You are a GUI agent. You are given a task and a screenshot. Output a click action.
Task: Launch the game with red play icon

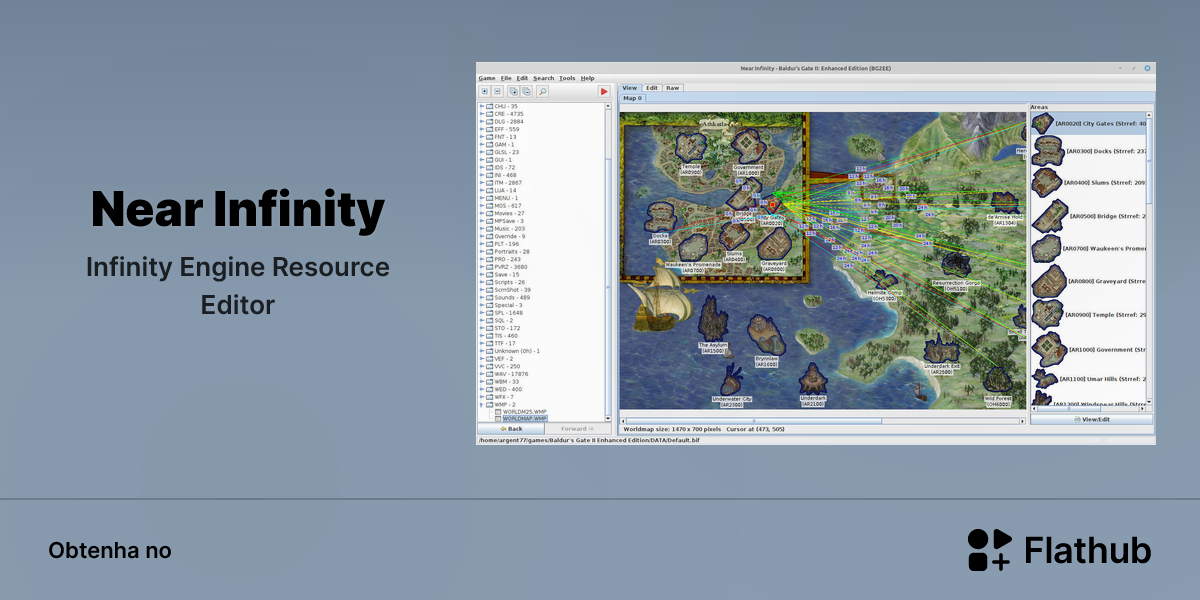click(604, 91)
